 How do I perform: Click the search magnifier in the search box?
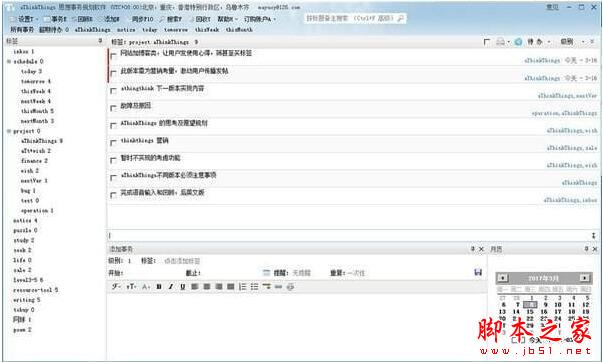point(400,18)
